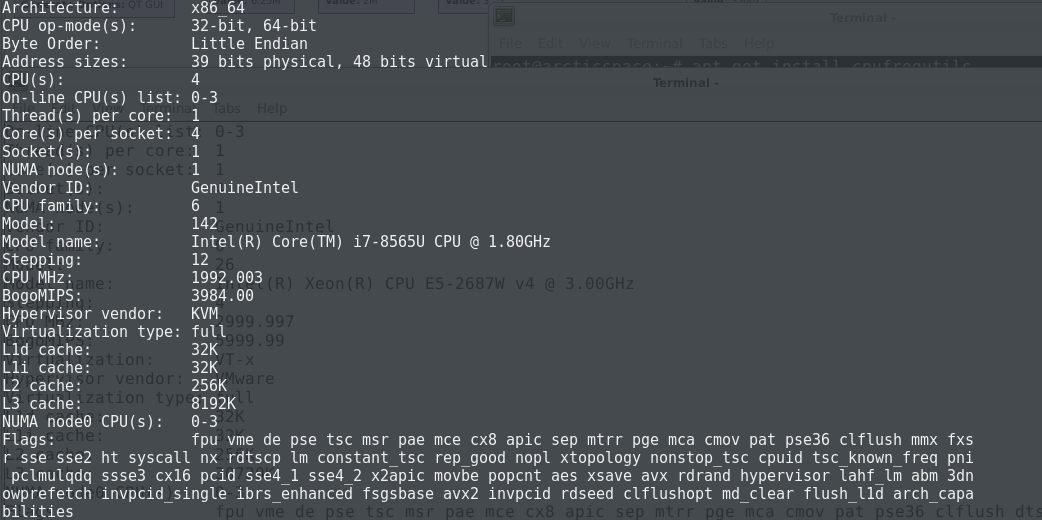Open Edit menu above the apt-get command
Image resolution: width=1042 pixels, height=520 pixels.
pyautogui.click(x=550, y=43)
